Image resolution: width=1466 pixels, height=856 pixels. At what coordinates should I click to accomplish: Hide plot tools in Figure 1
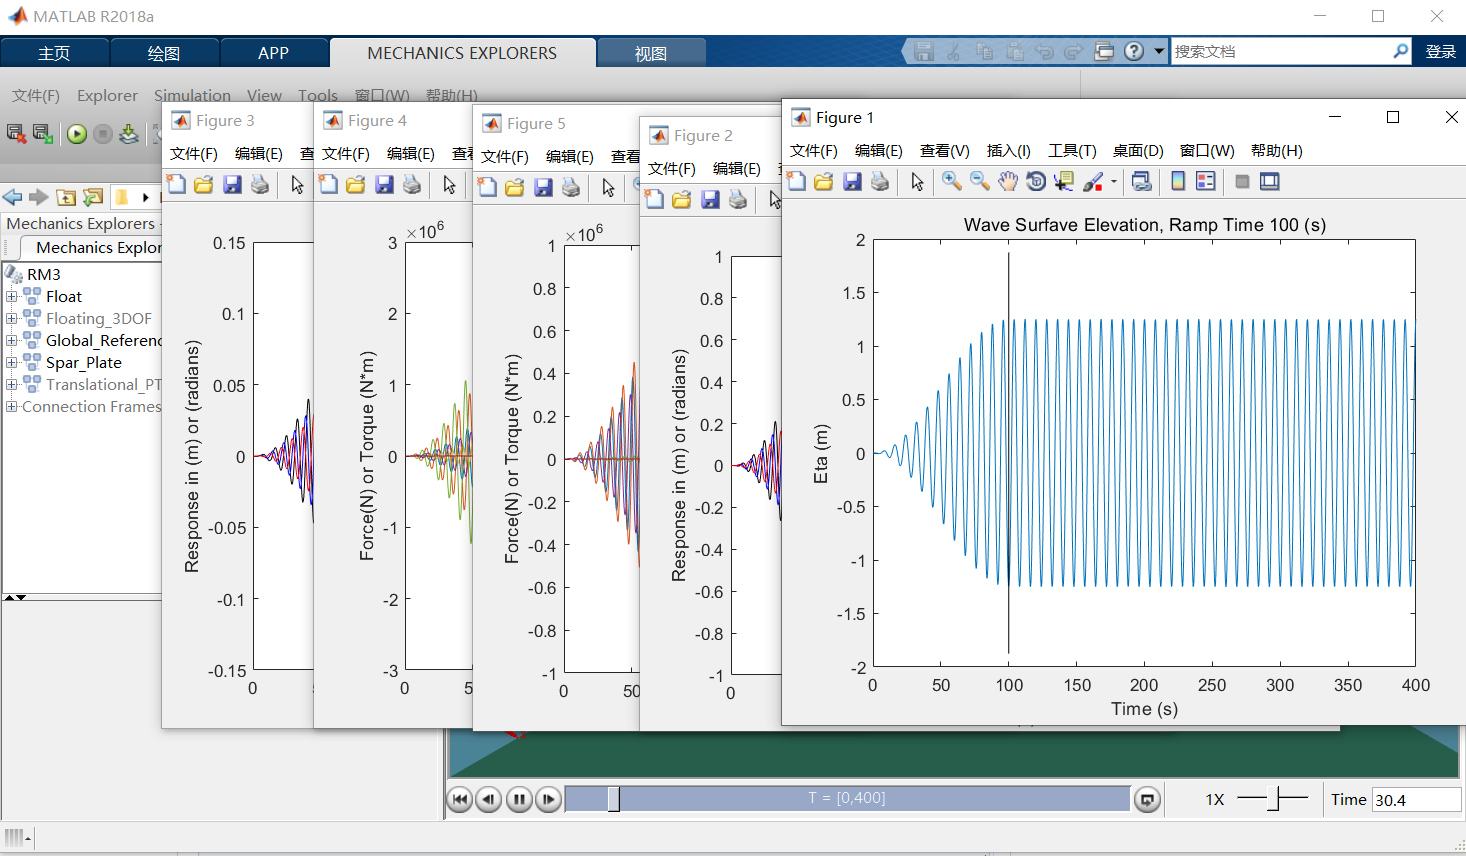(1242, 181)
